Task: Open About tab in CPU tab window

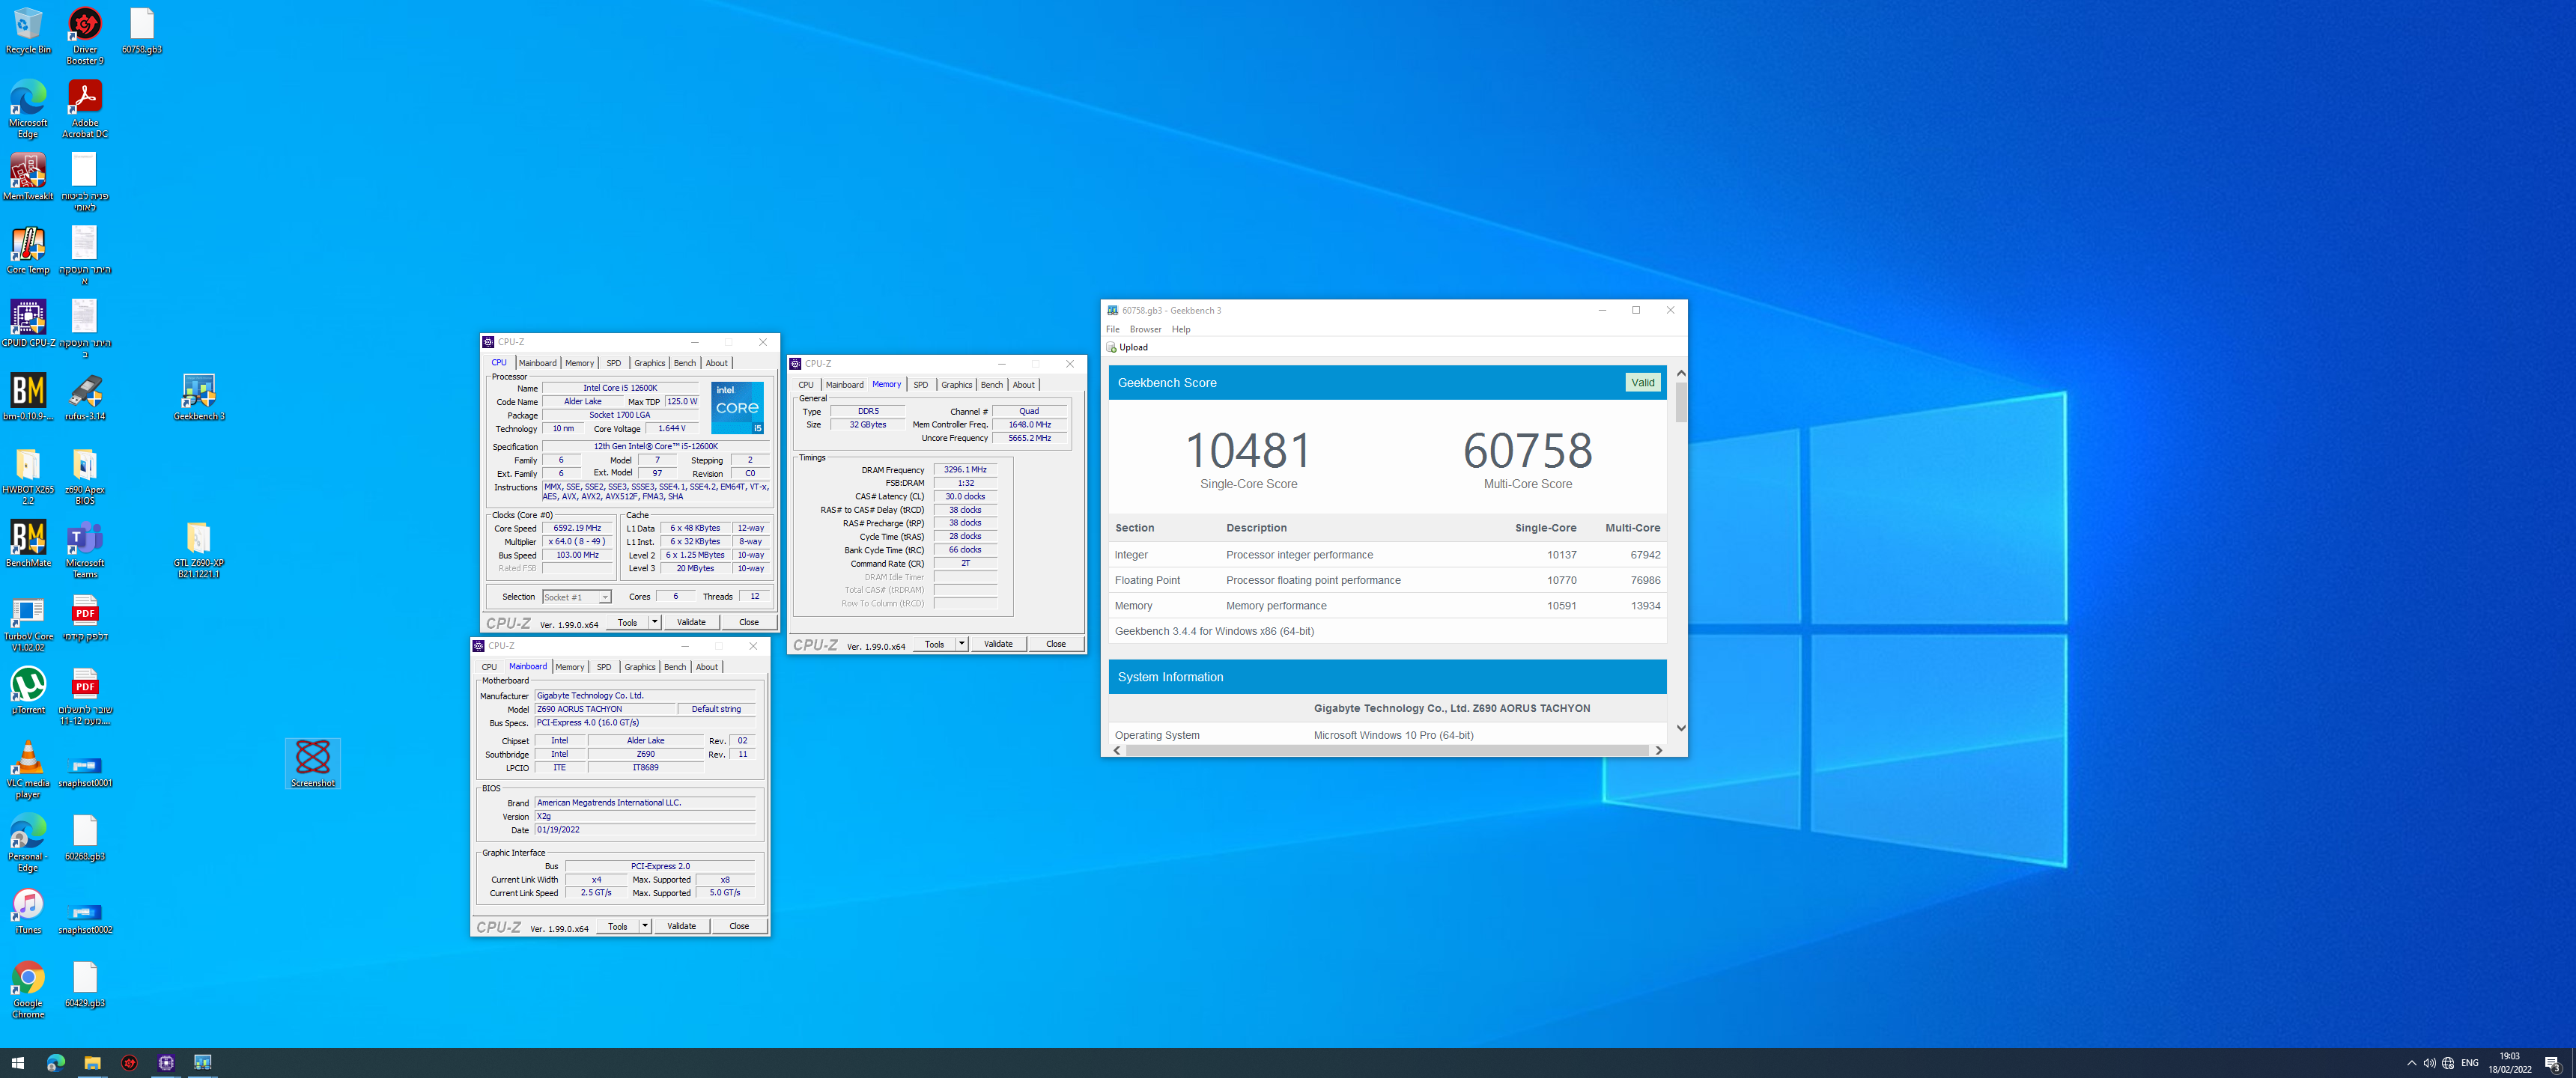Action: tap(717, 363)
